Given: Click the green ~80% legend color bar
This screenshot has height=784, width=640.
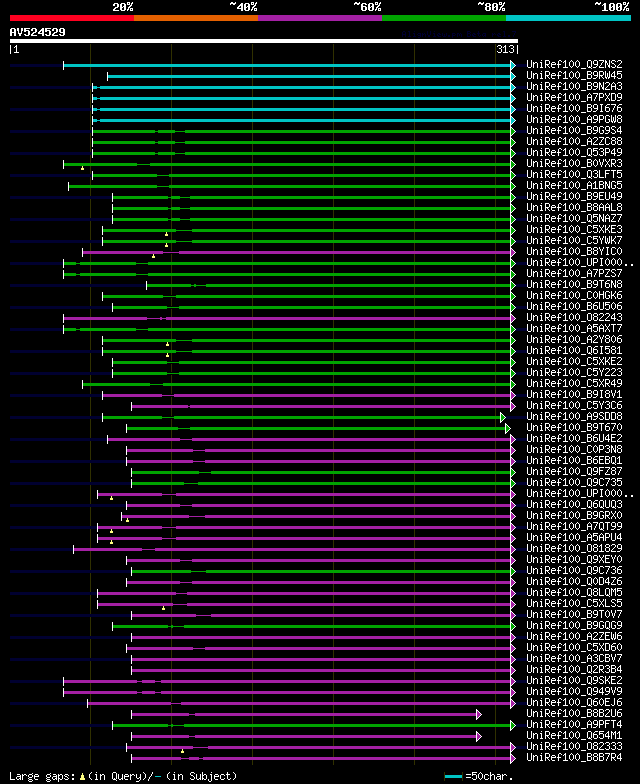Looking at the screenshot, I should pos(444,18).
